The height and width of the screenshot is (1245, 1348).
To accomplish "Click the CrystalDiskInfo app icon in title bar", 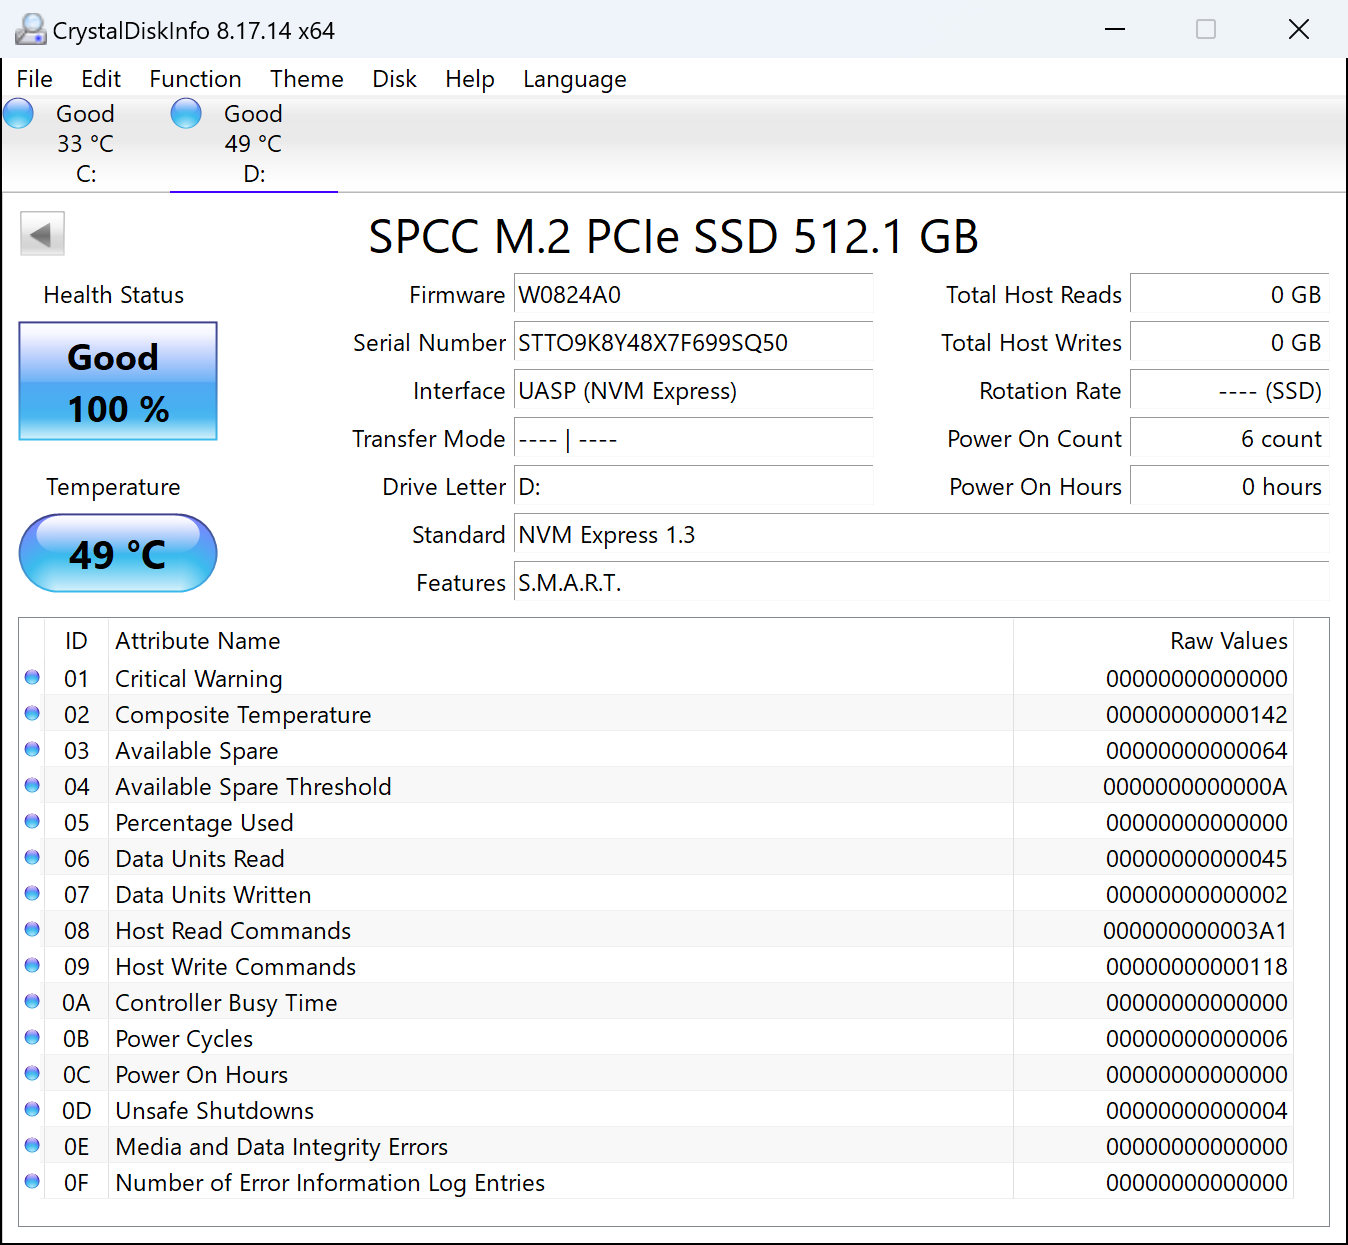I will [x=30, y=30].
